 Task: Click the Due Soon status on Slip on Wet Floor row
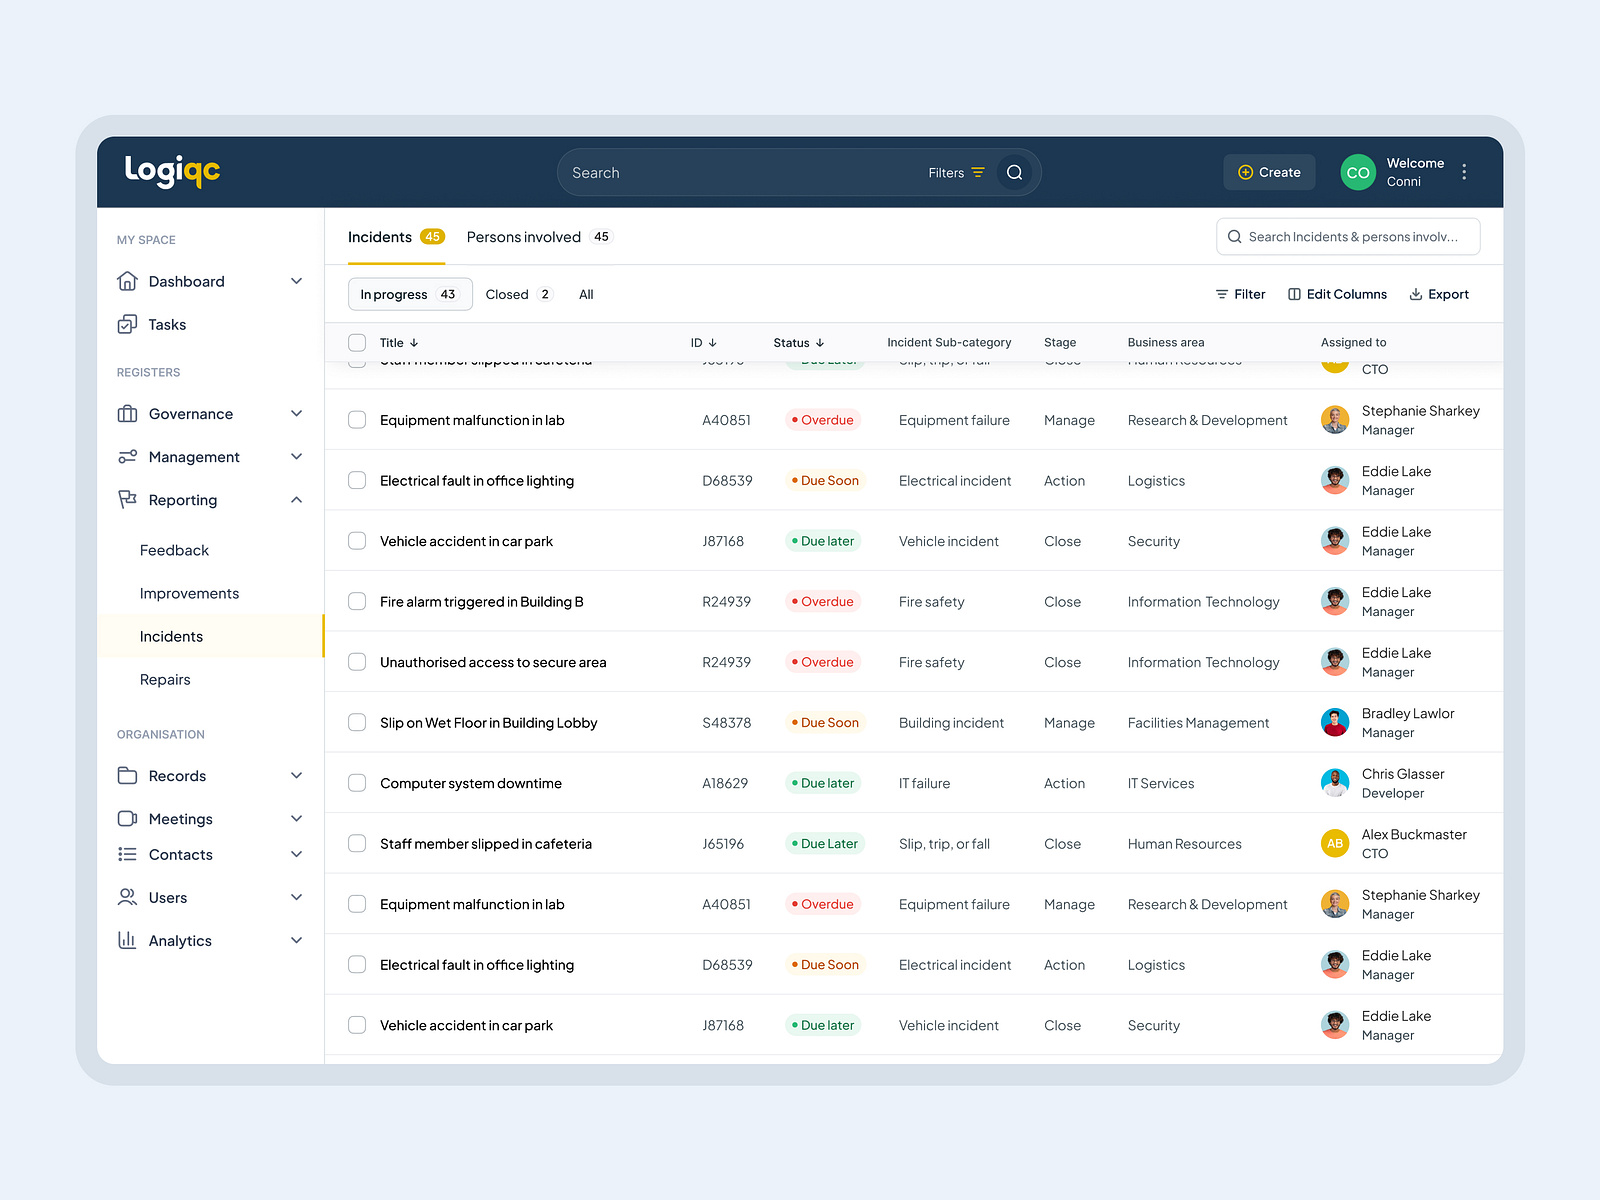pyautogui.click(x=825, y=722)
